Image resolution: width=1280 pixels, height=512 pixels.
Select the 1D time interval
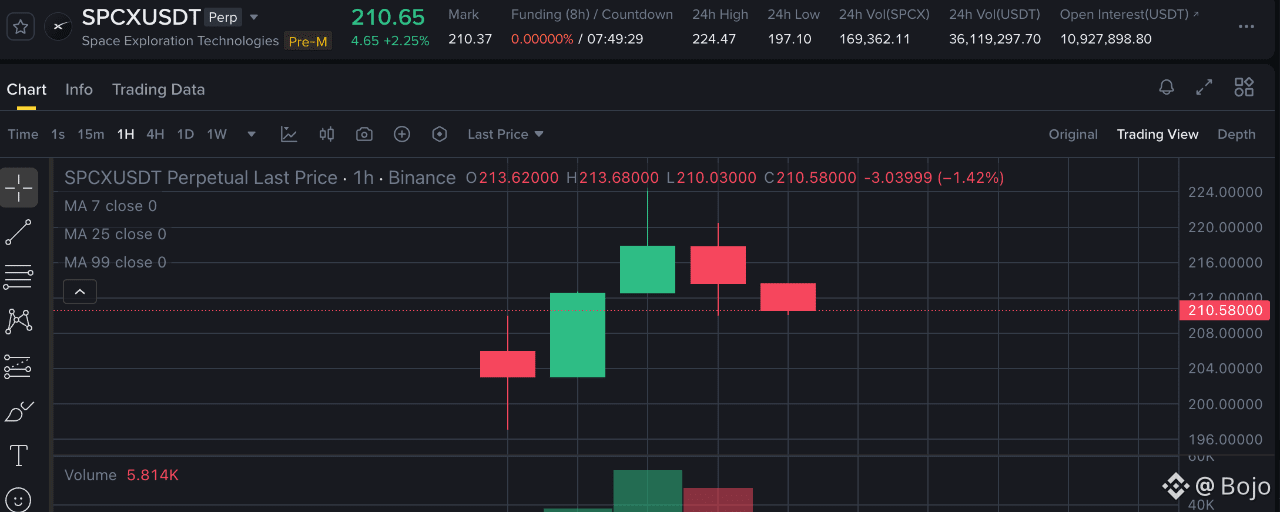(x=185, y=134)
